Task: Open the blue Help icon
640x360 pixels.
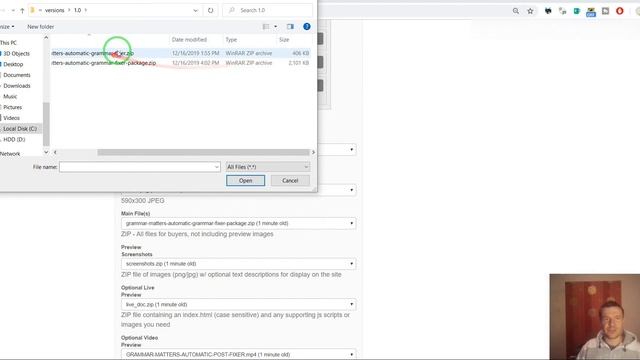Action: pos(307,27)
